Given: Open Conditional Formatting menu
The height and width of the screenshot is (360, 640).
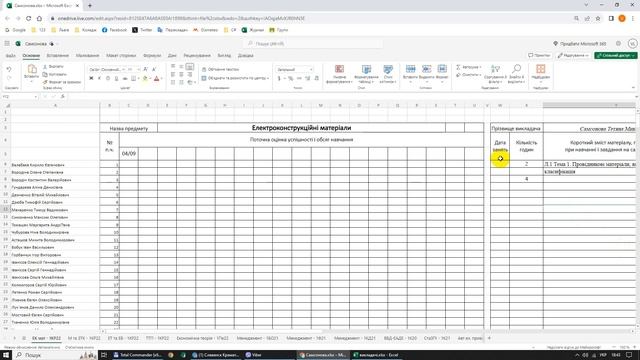Looking at the screenshot, I should point(339,74).
